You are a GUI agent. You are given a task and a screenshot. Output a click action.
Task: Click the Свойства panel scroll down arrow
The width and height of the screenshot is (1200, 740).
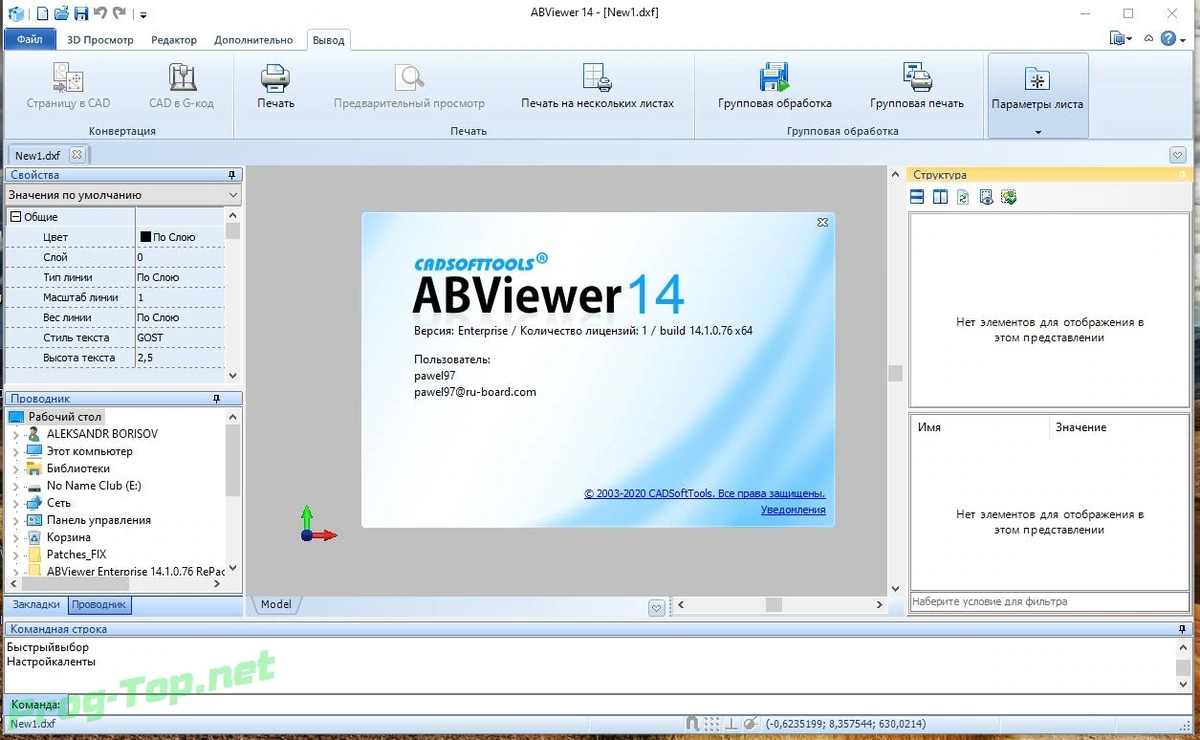(233, 375)
